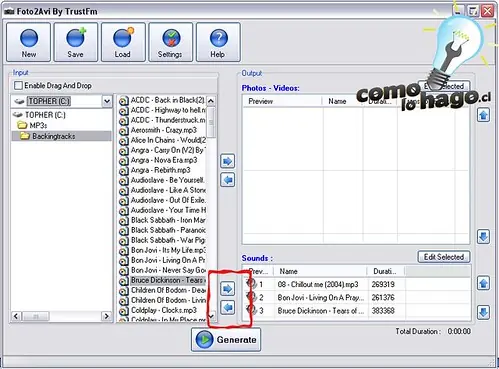The height and width of the screenshot is (369, 499).
Task: Click Name column header in Sounds list
Action: 320,271
